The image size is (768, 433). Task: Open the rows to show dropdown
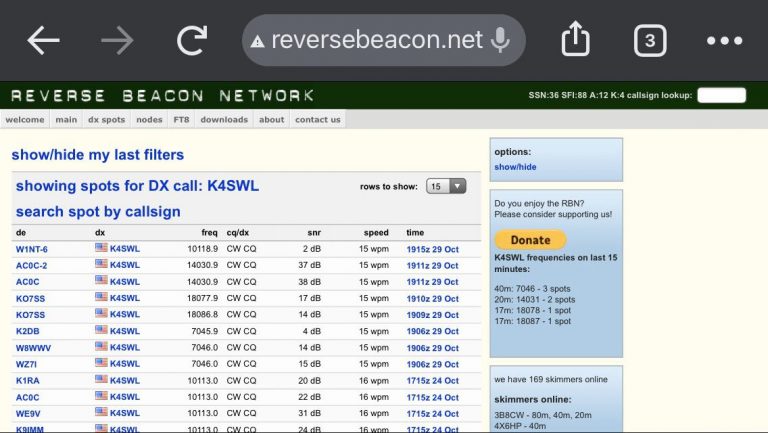[x=446, y=186]
